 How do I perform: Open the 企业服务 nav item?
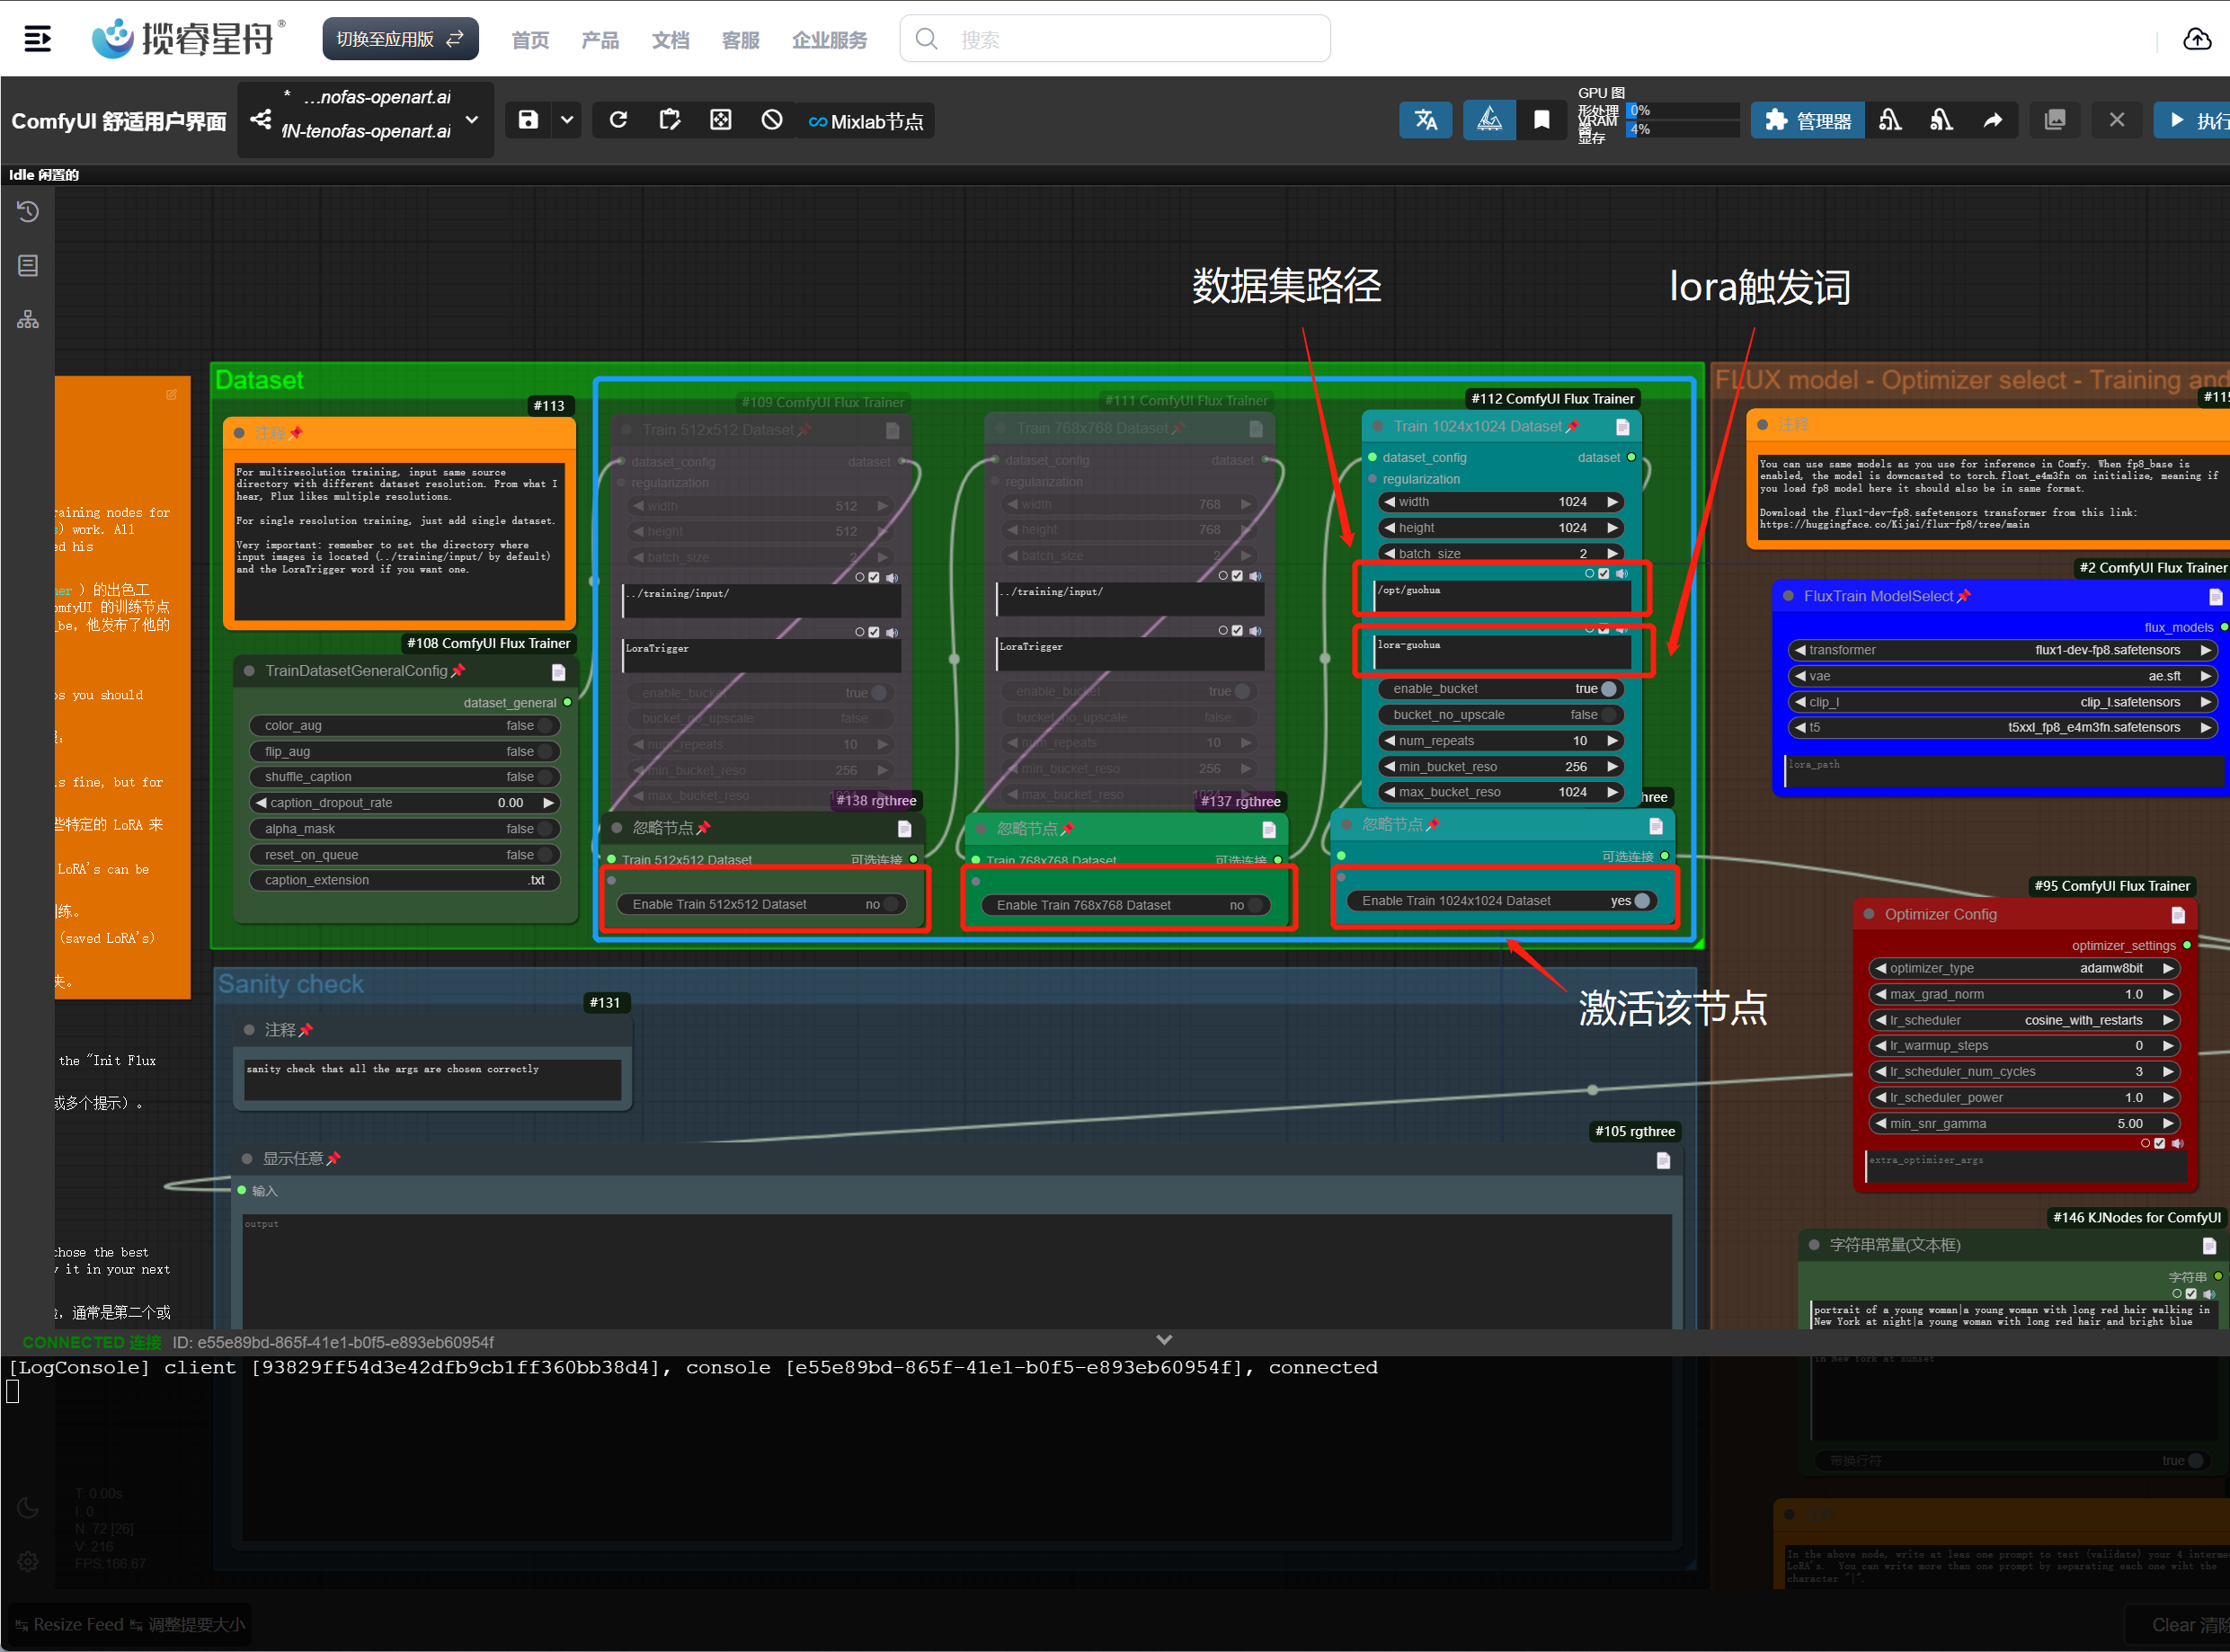[829, 40]
